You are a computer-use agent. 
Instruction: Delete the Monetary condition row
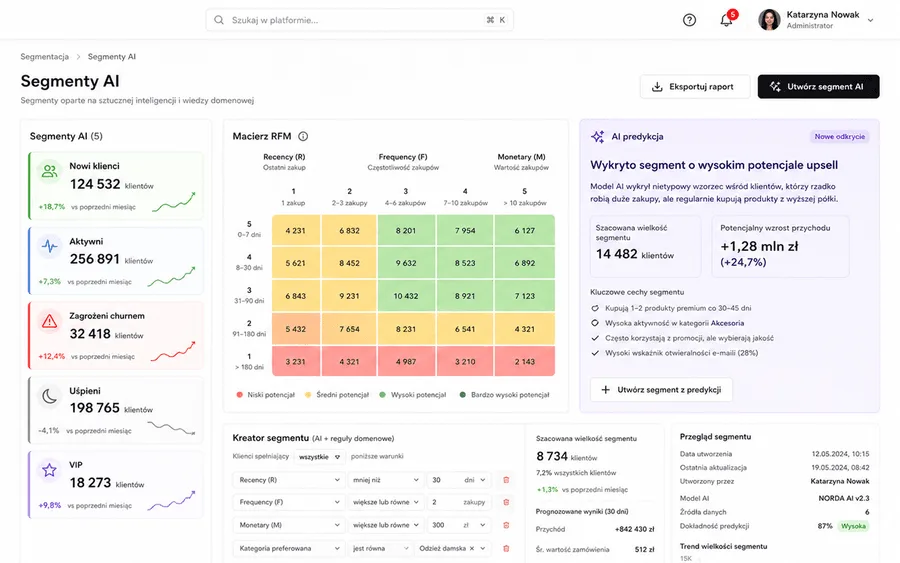pyautogui.click(x=506, y=525)
